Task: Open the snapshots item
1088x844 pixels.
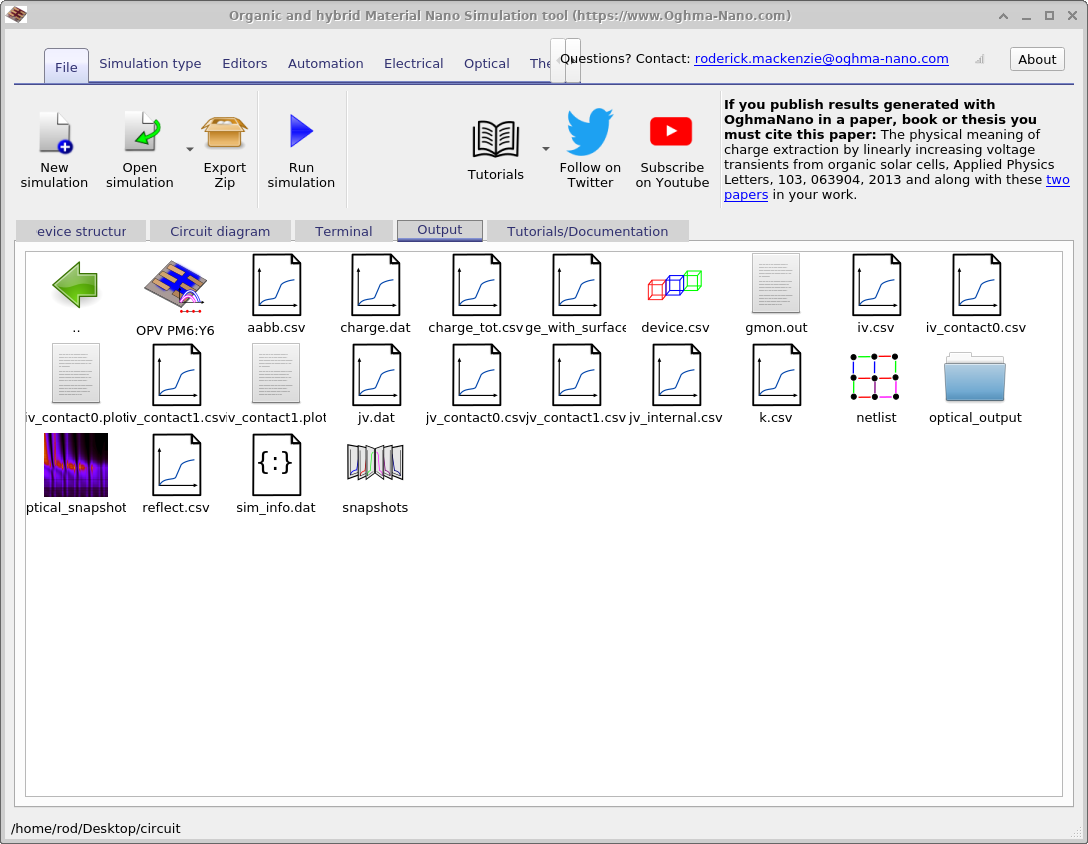Action: pos(375,463)
